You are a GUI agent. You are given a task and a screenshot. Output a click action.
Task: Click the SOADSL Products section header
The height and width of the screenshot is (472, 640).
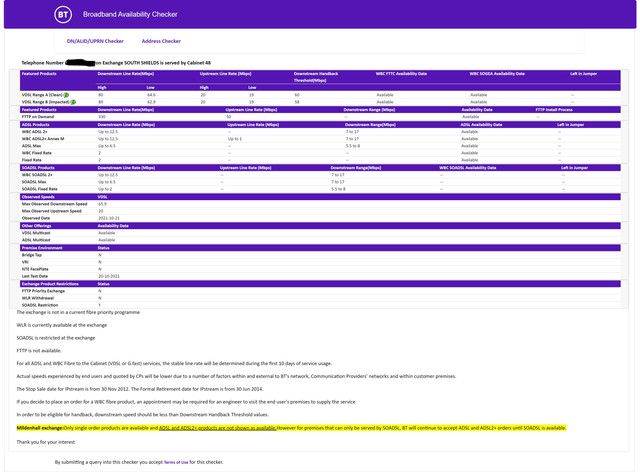pyautogui.click(x=39, y=168)
